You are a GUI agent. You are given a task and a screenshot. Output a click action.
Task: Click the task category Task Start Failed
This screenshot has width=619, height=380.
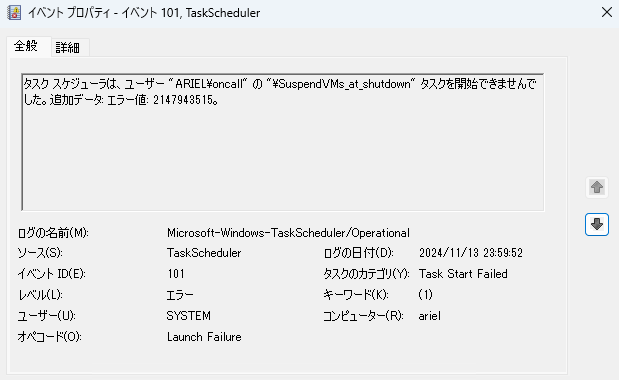[x=463, y=274]
